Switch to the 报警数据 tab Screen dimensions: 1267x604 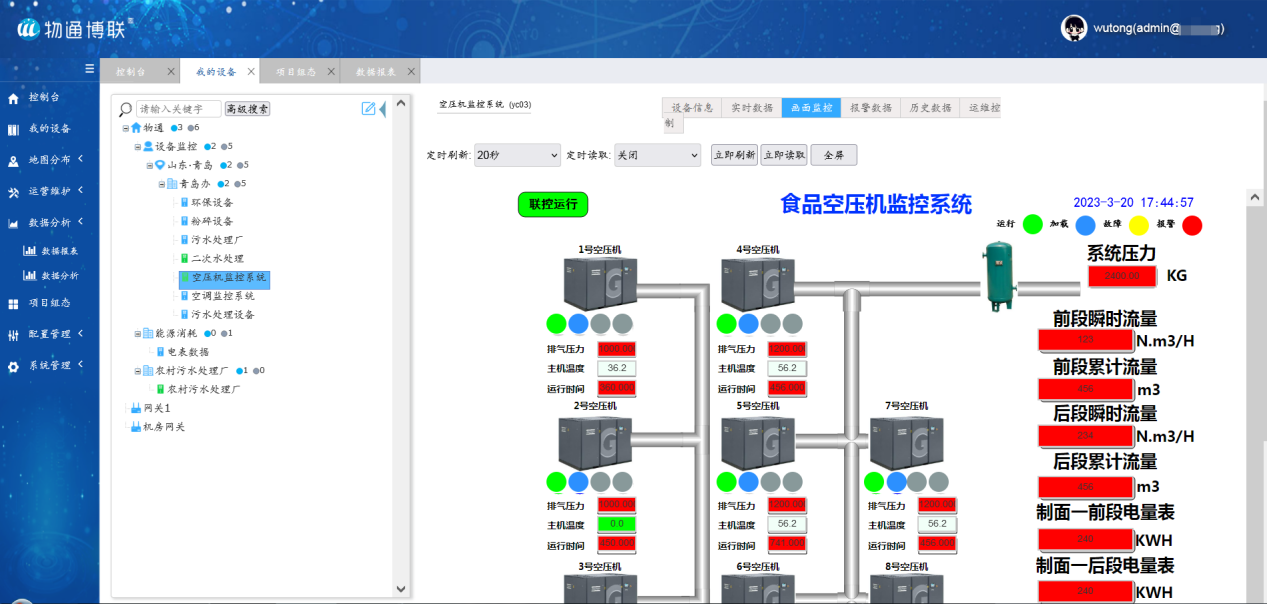(x=870, y=108)
